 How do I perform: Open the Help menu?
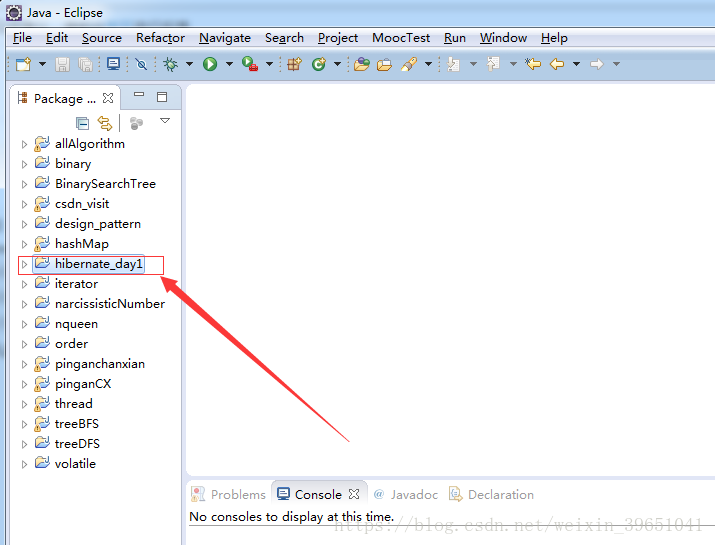554,38
